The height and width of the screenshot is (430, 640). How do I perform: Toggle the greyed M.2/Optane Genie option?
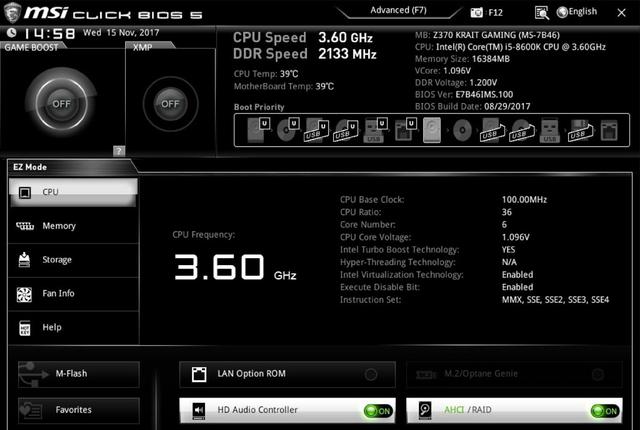coord(514,374)
